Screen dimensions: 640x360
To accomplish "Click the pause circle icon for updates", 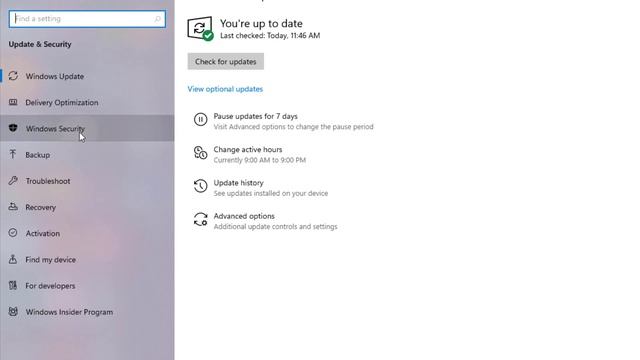I will (x=200, y=120).
